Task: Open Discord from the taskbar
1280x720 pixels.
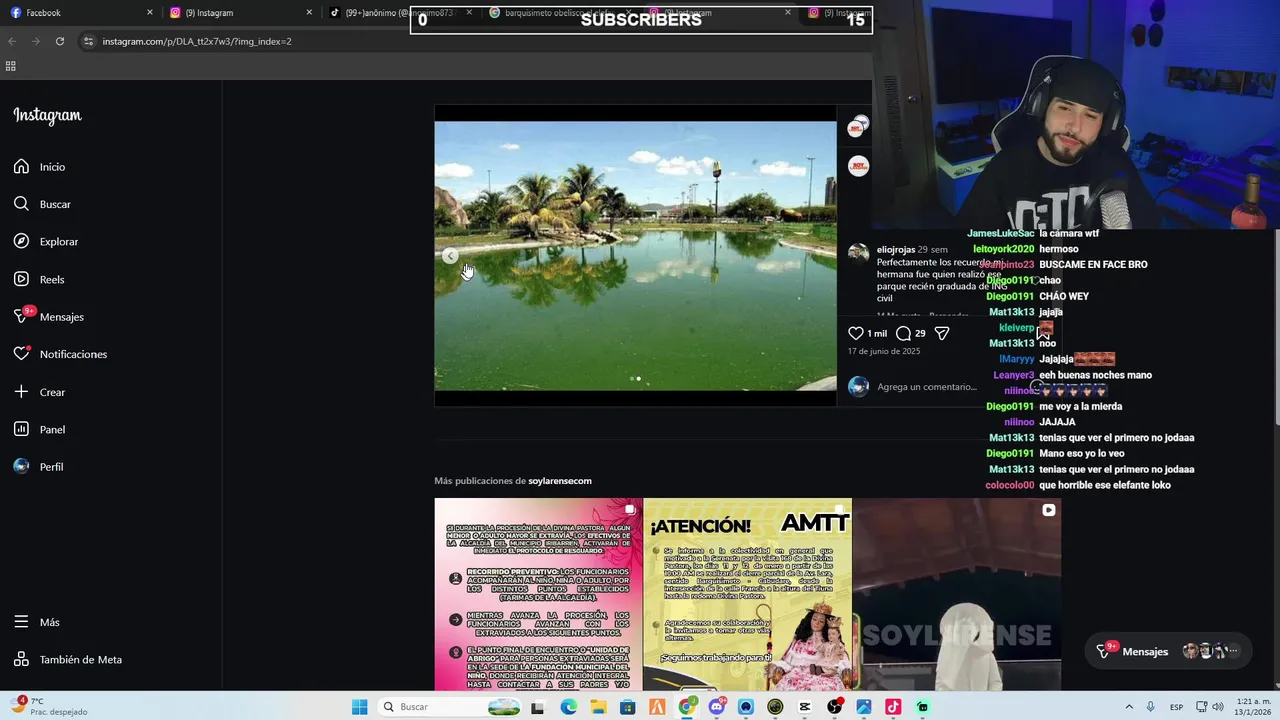Action: tap(716, 707)
